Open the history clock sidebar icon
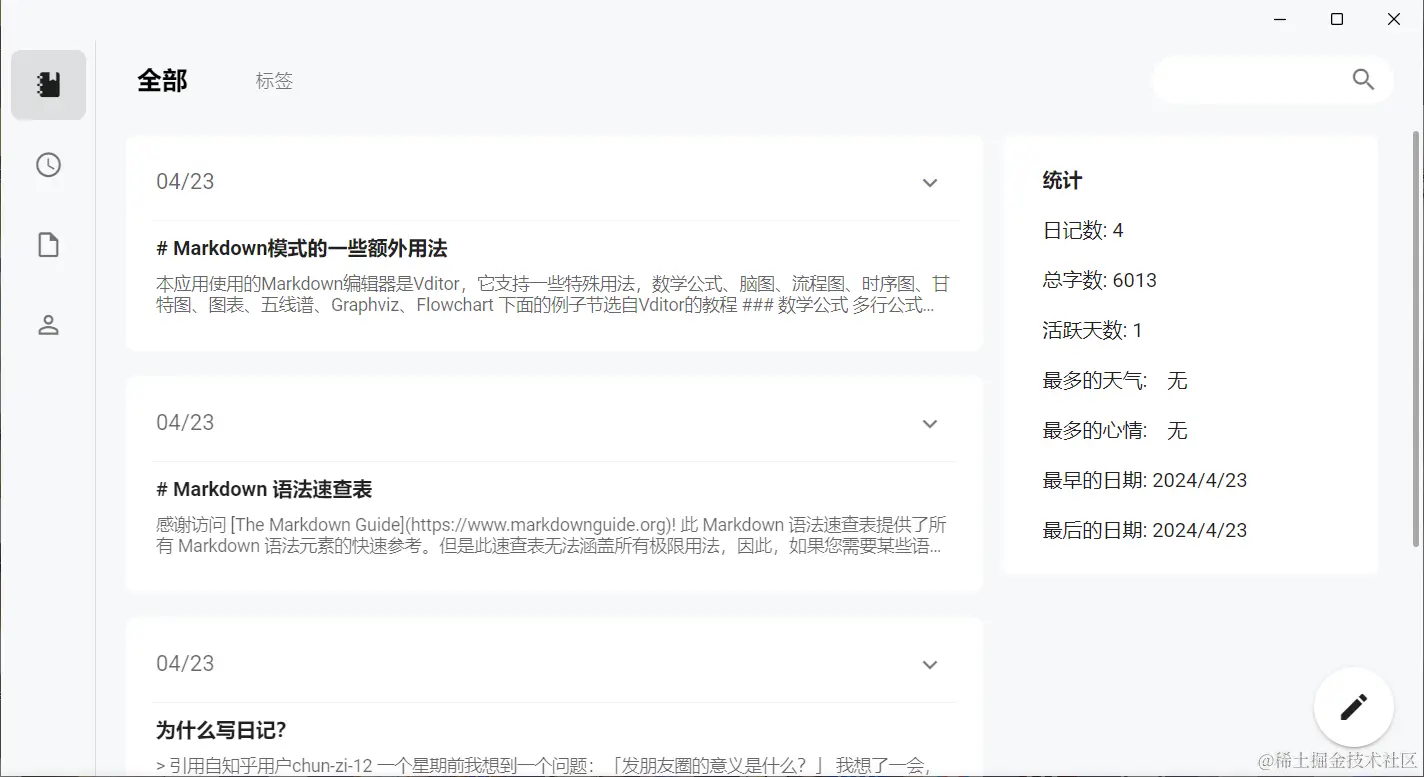This screenshot has height=777, width=1424. (x=48, y=165)
